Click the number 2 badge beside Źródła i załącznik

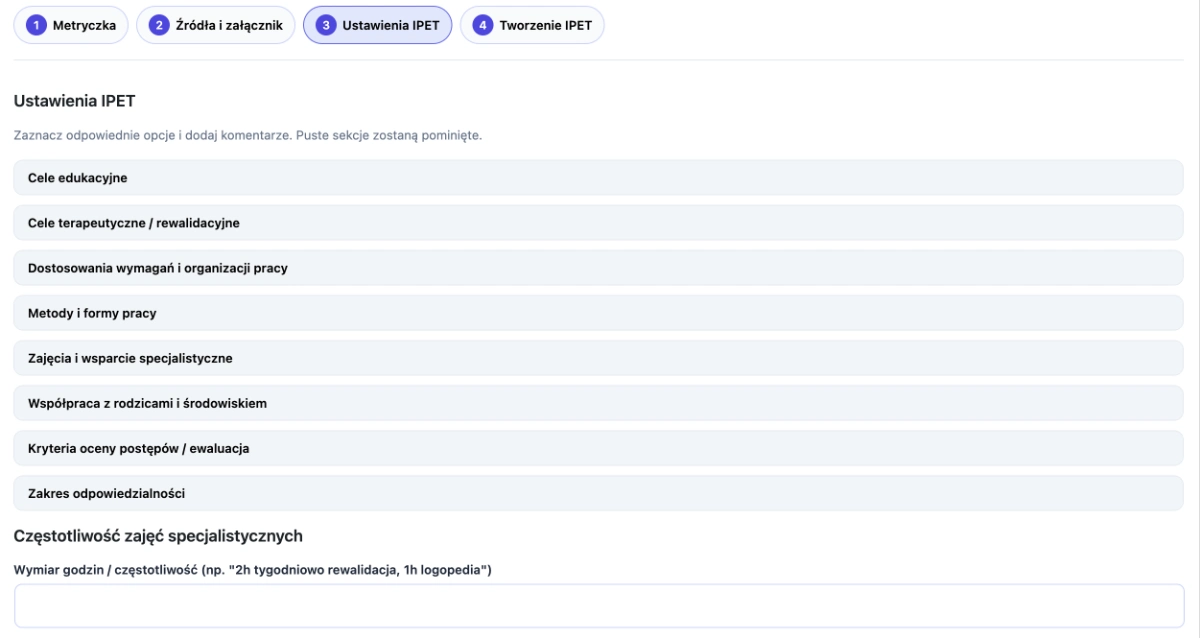click(159, 26)
